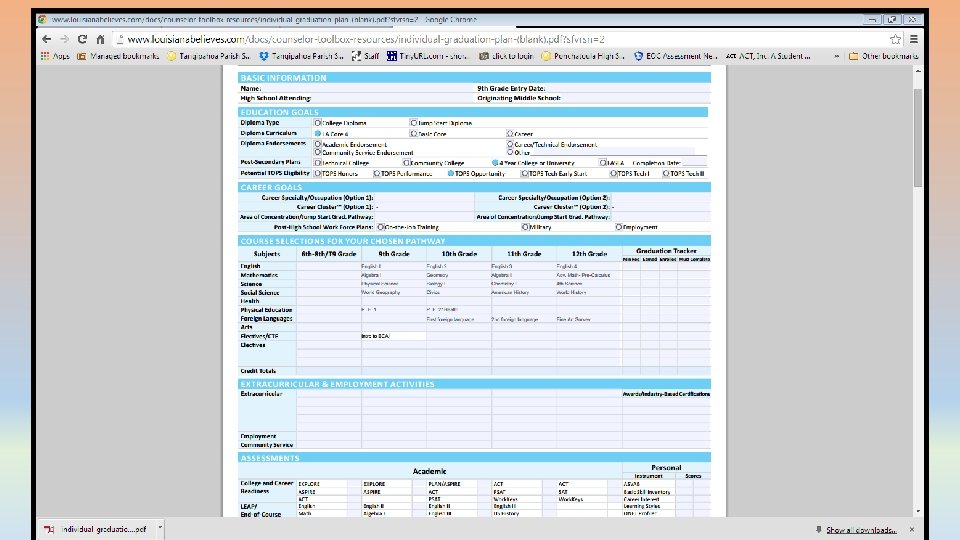Click Show all downloads link

(861, 530)
